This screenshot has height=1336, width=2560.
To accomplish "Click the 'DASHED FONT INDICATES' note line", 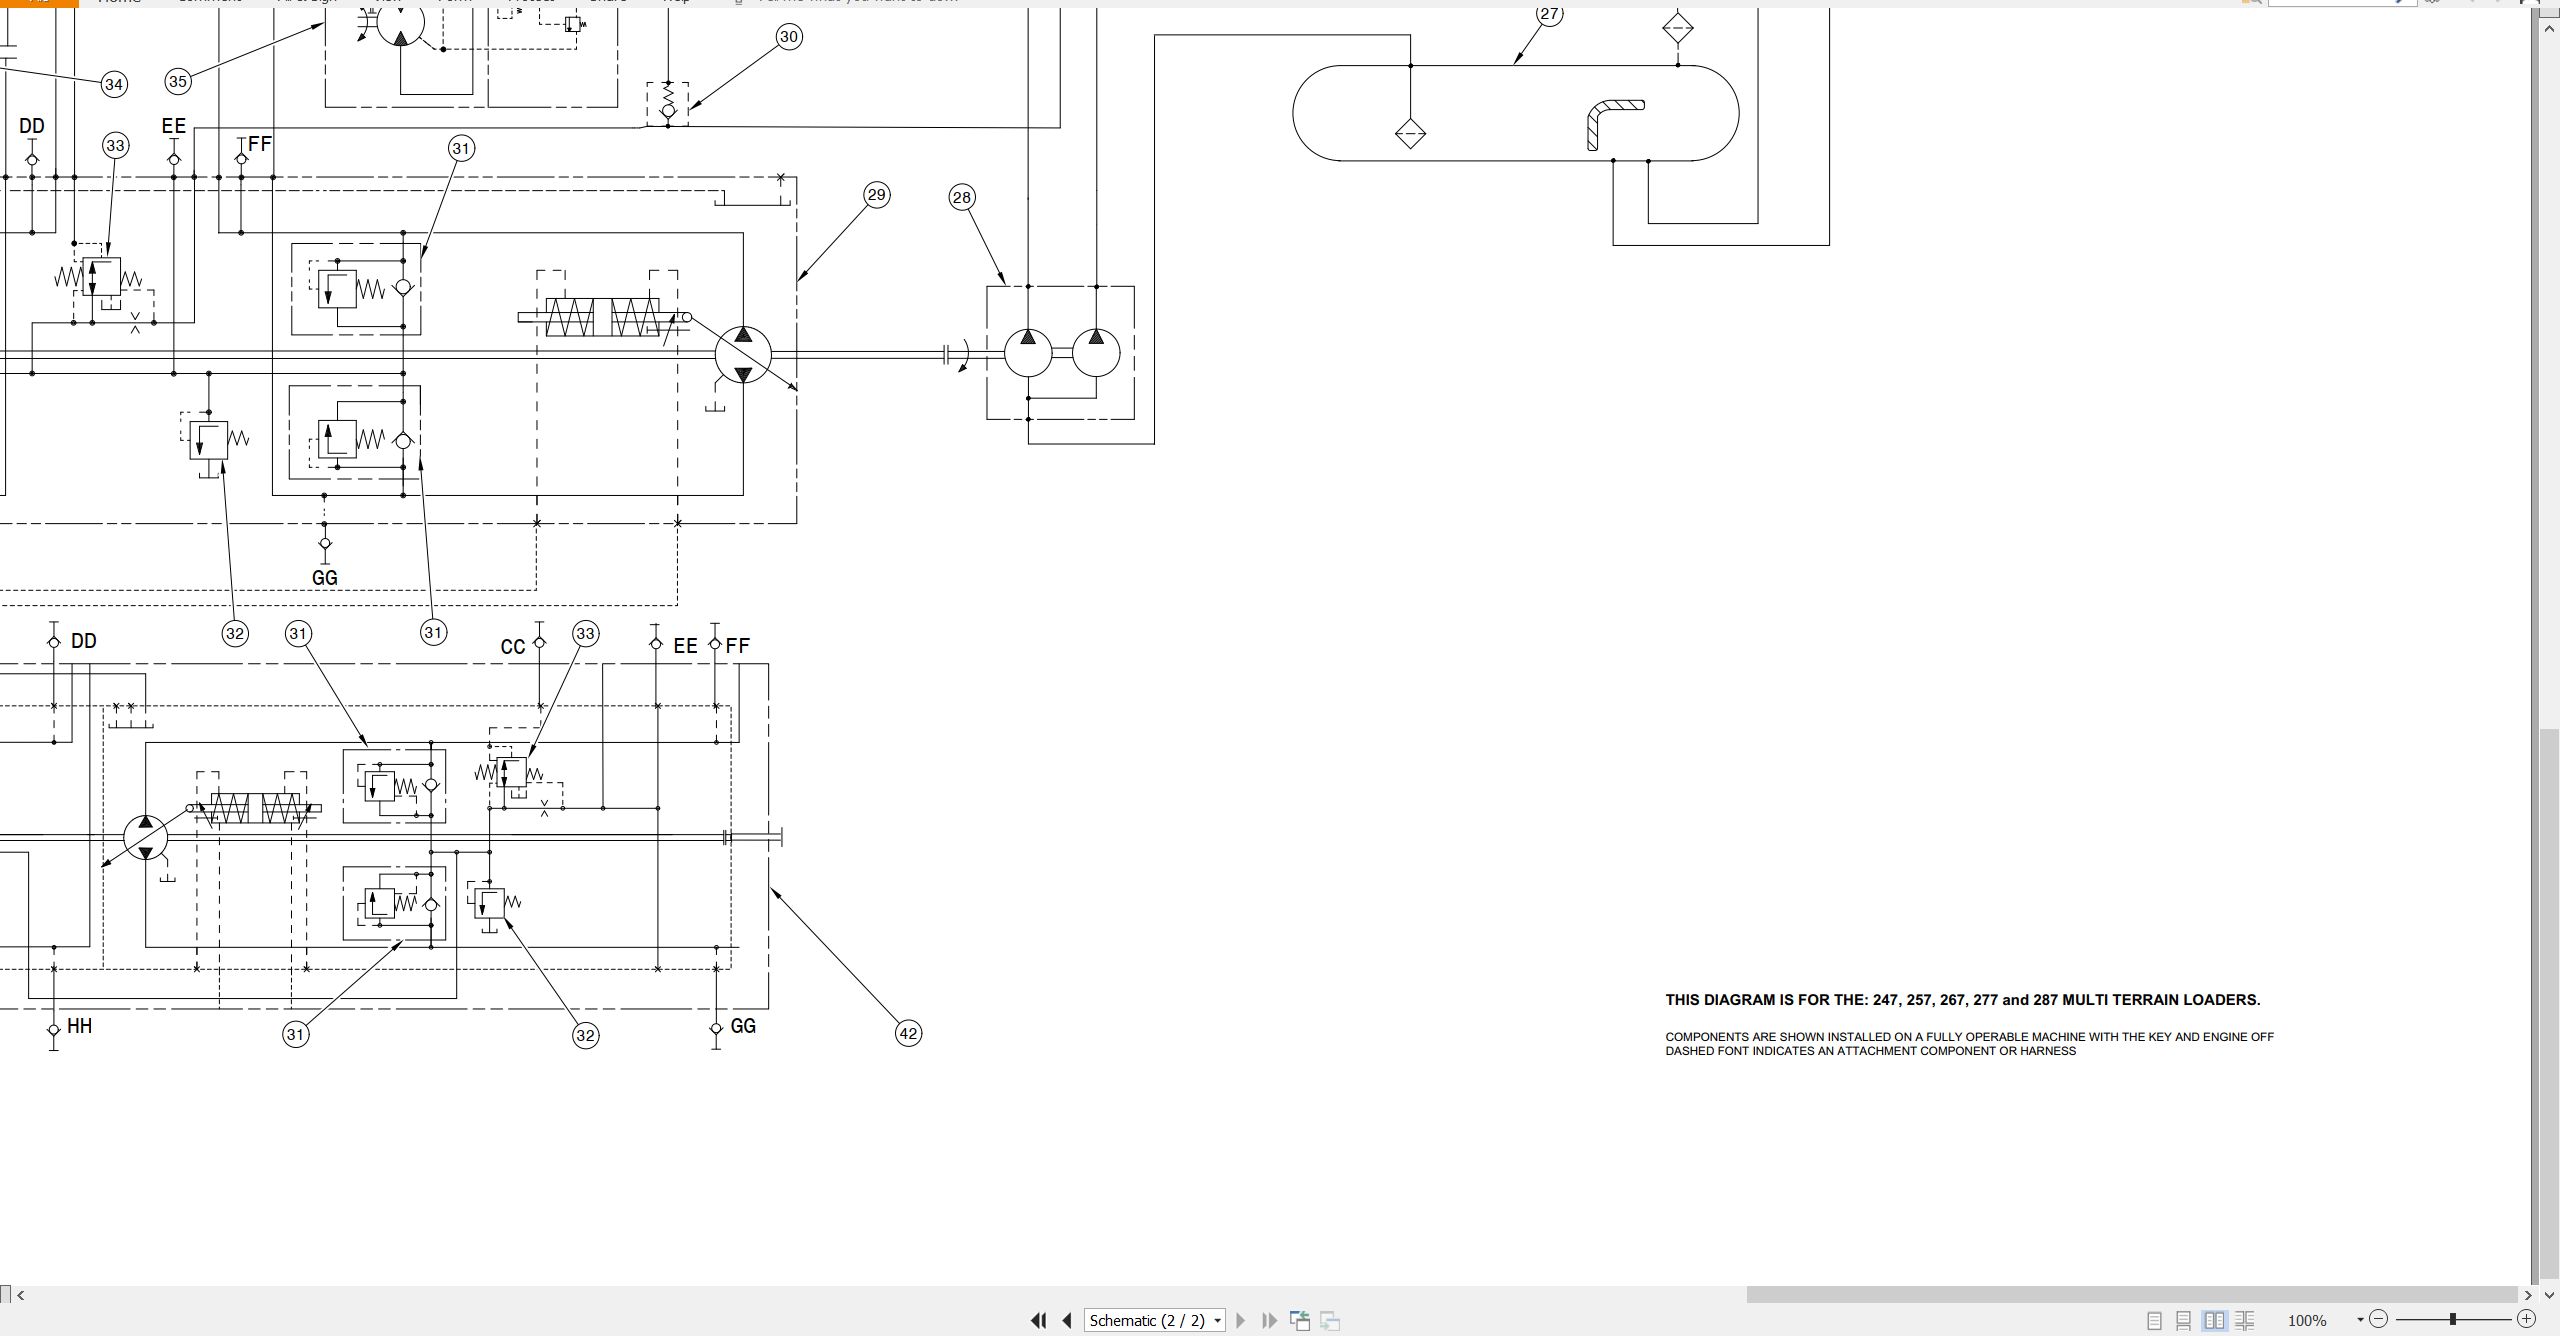I will point(1870,1051).
